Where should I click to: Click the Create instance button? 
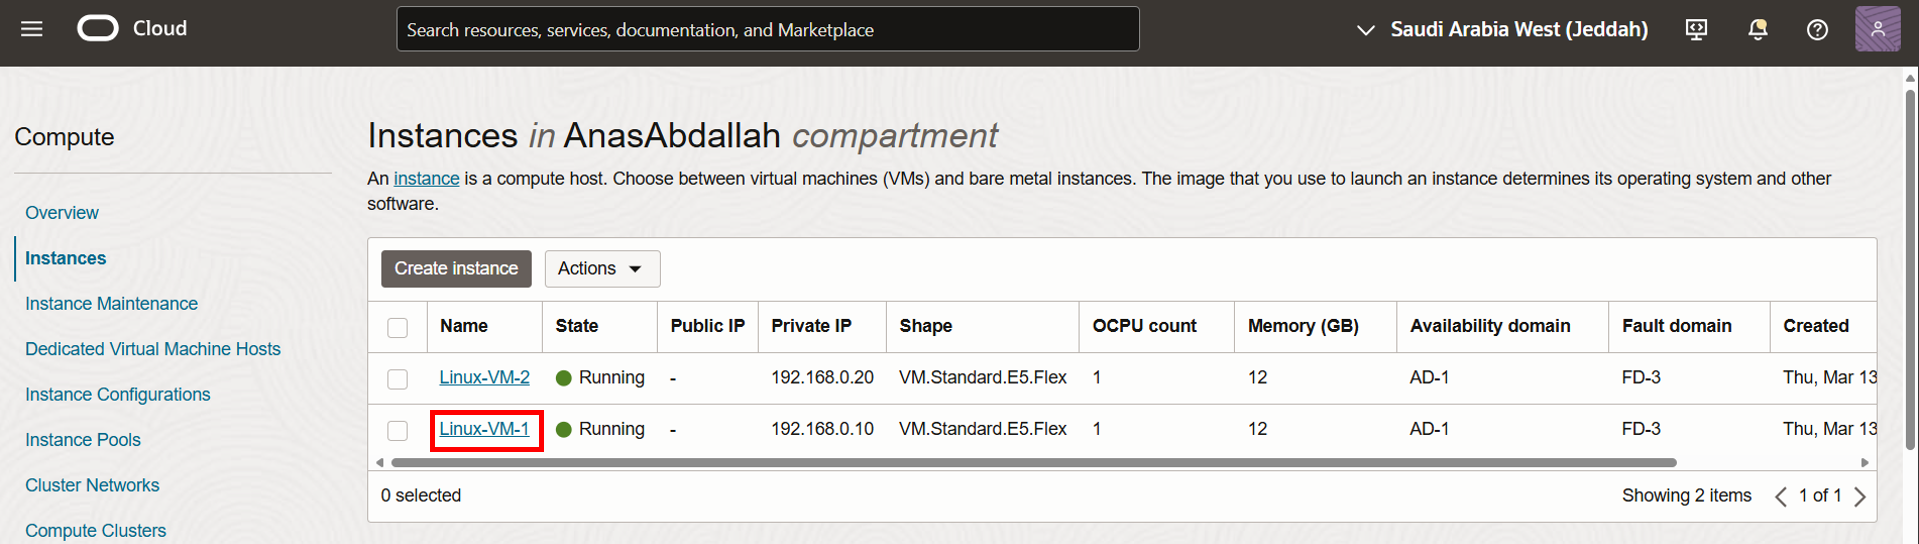point(456,269)
